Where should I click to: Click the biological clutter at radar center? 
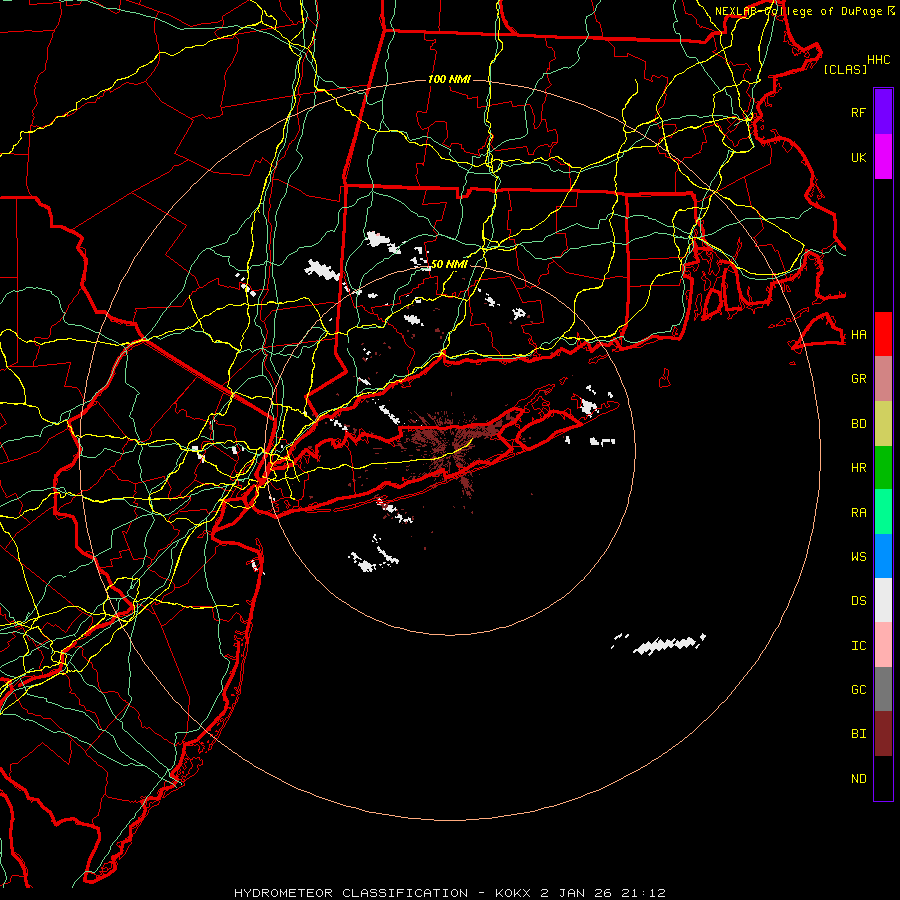[x=453, y=445]
